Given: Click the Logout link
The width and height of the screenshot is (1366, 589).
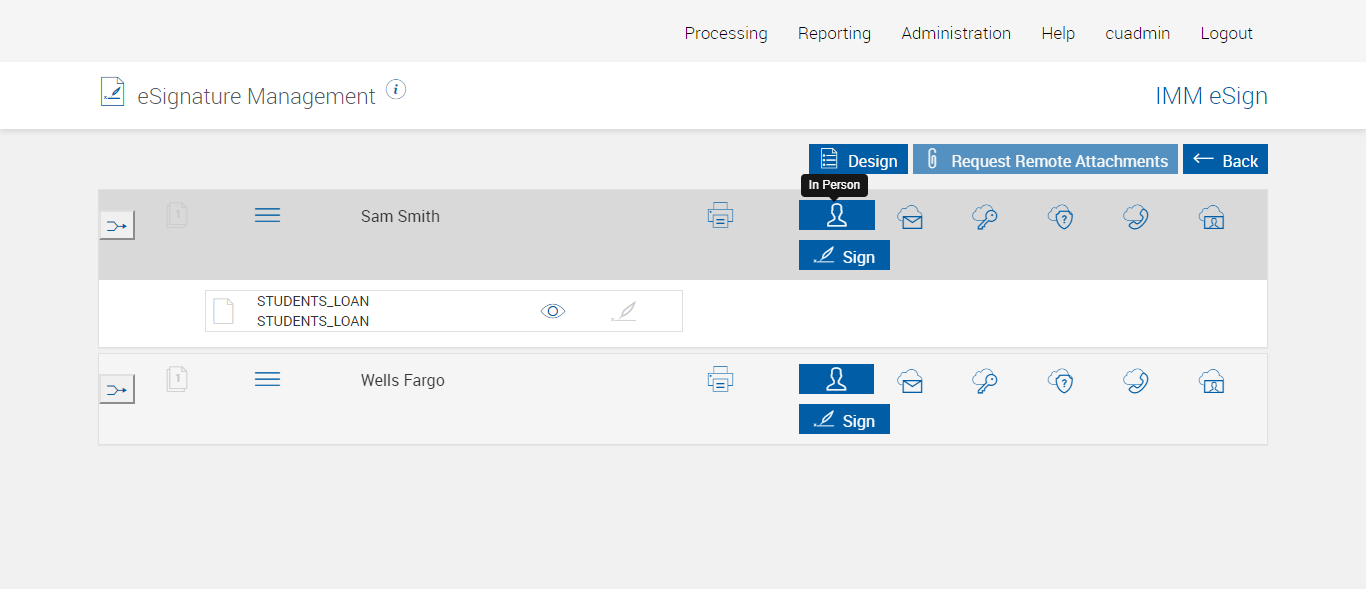Looking at the screenshot, I should pyautogui.click(x=1226, y=33).
